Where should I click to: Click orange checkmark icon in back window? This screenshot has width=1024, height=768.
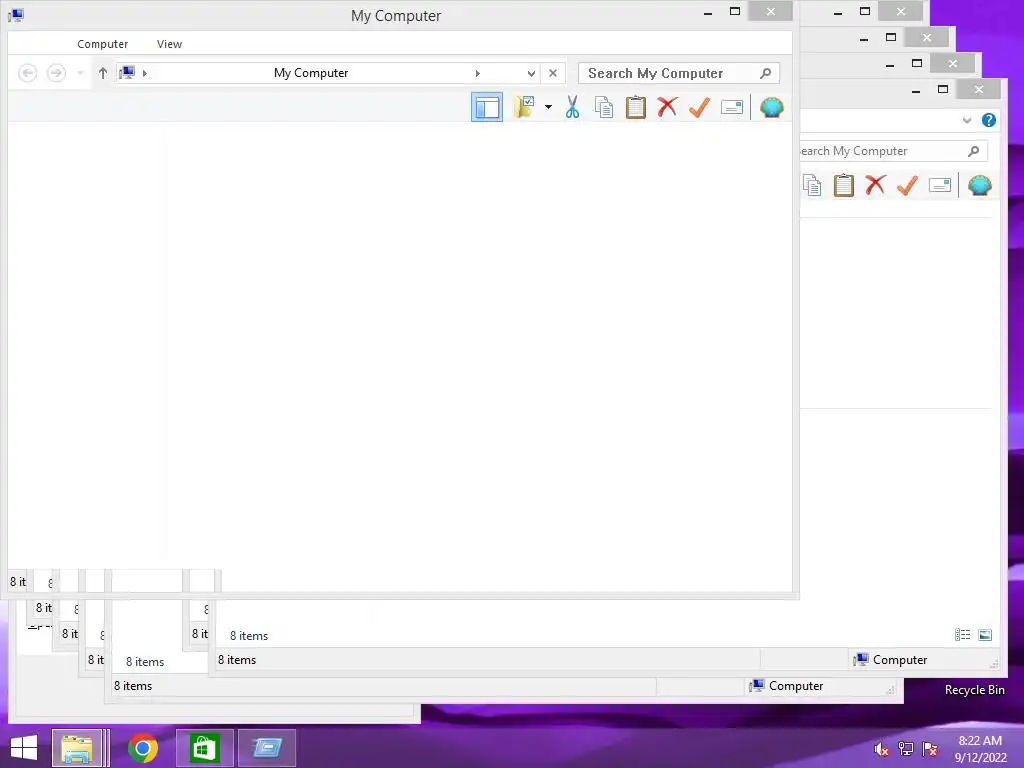[907, 185]
